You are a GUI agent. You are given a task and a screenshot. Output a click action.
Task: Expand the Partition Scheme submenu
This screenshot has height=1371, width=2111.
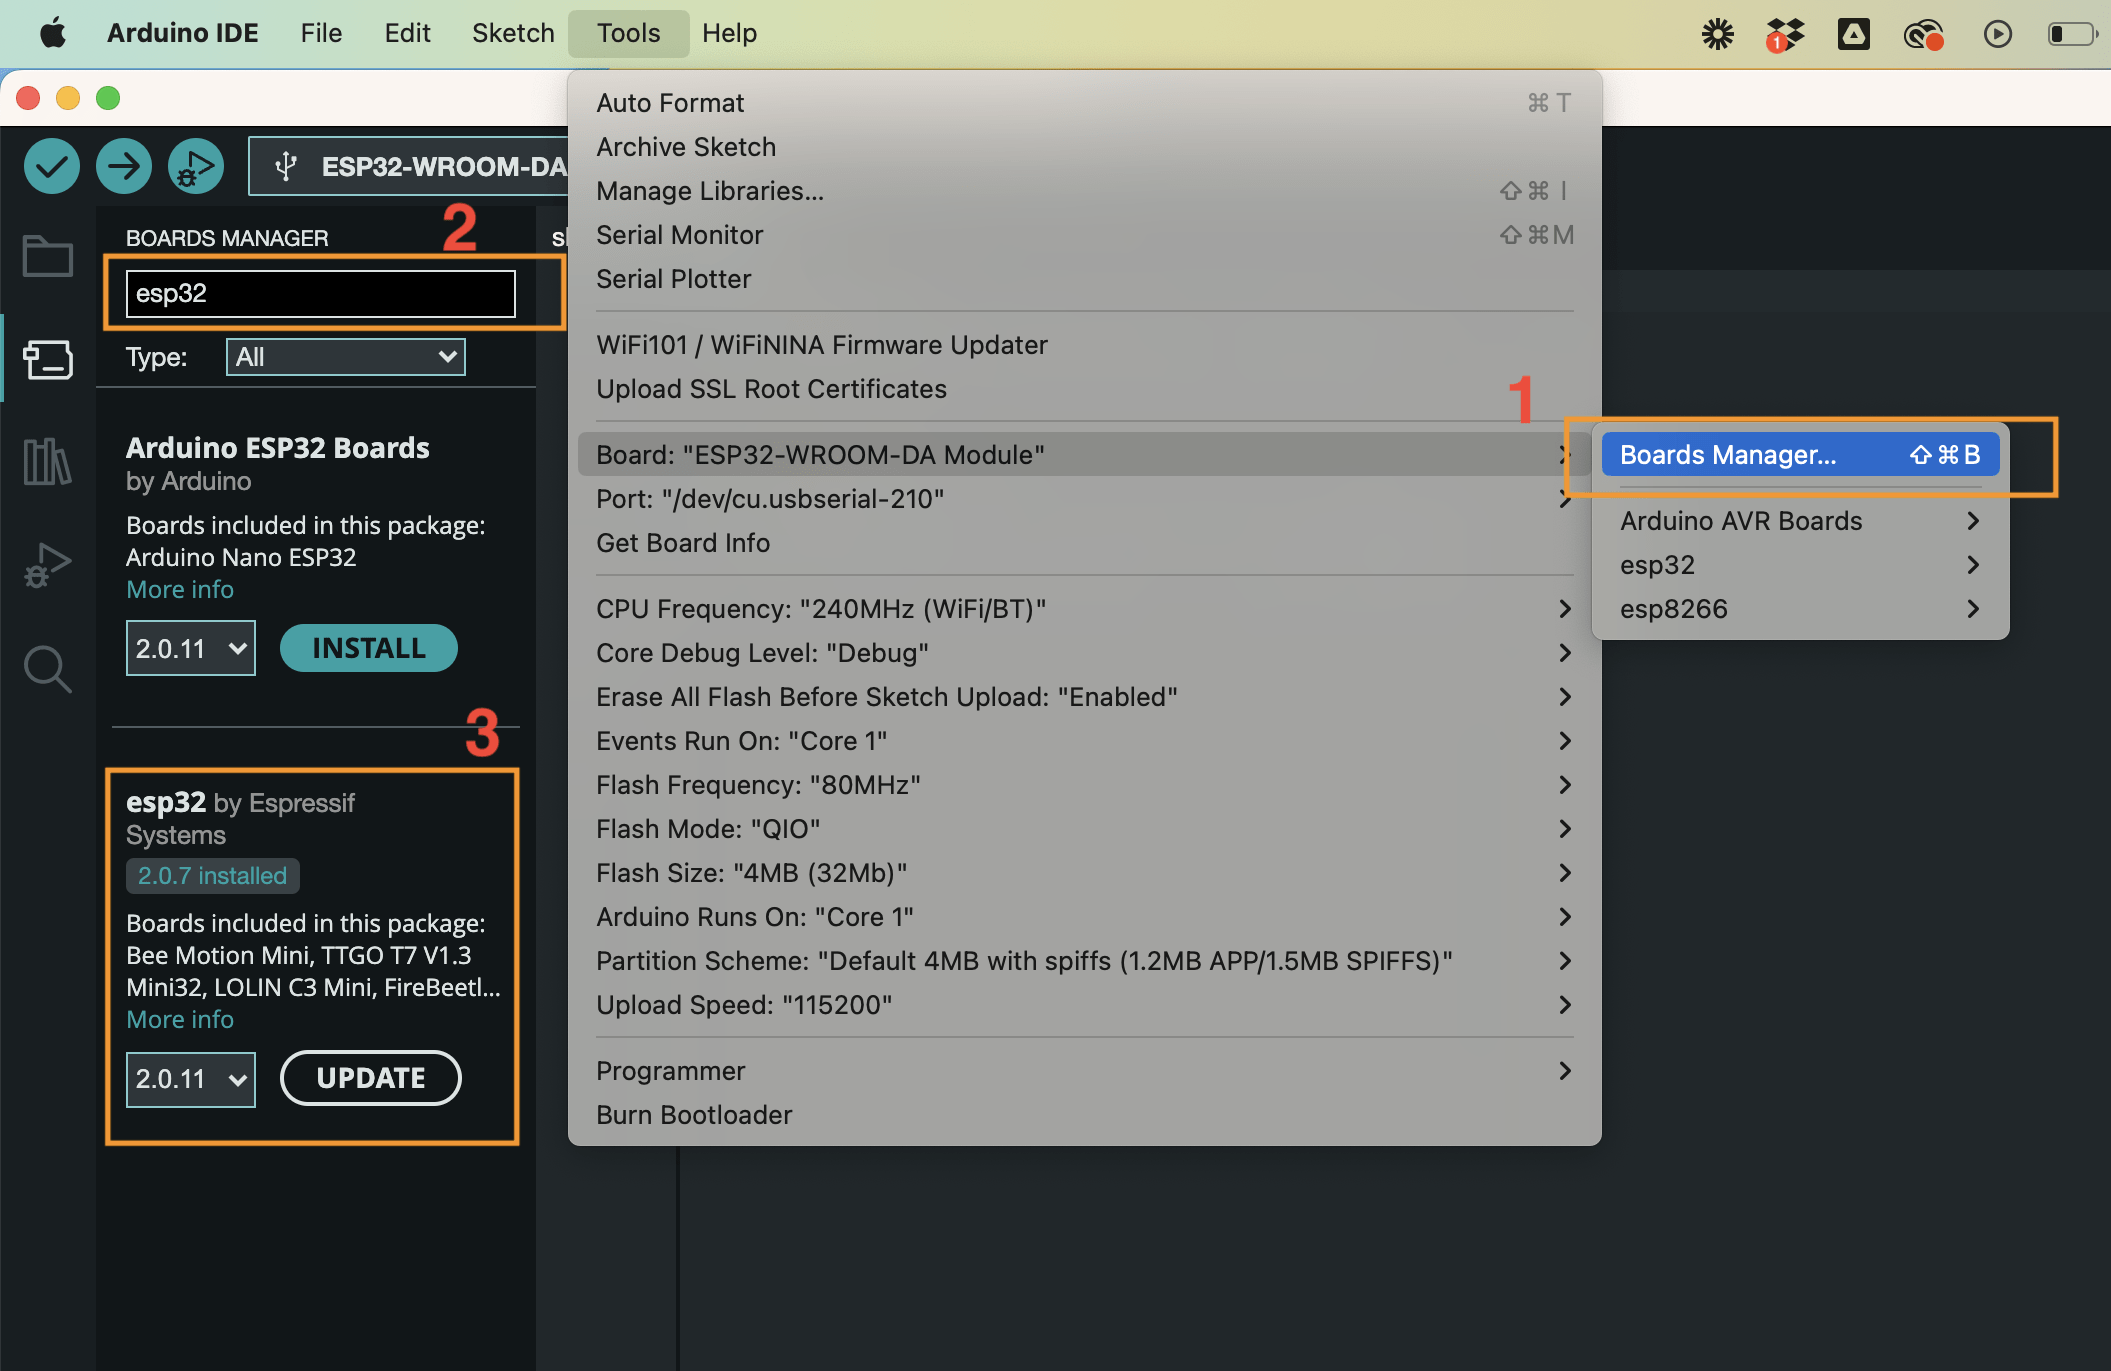1084,961
